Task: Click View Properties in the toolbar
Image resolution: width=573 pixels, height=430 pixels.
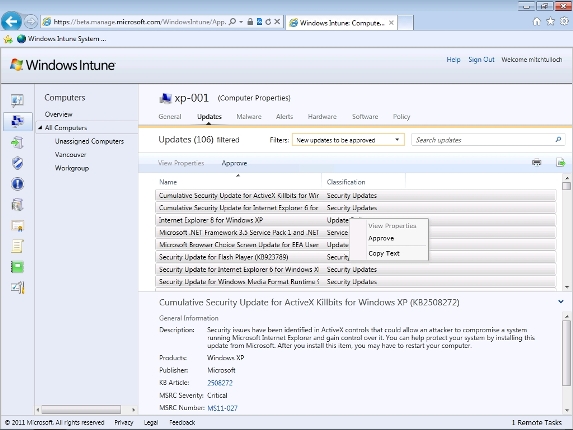Action: click(x=181, y=163)
